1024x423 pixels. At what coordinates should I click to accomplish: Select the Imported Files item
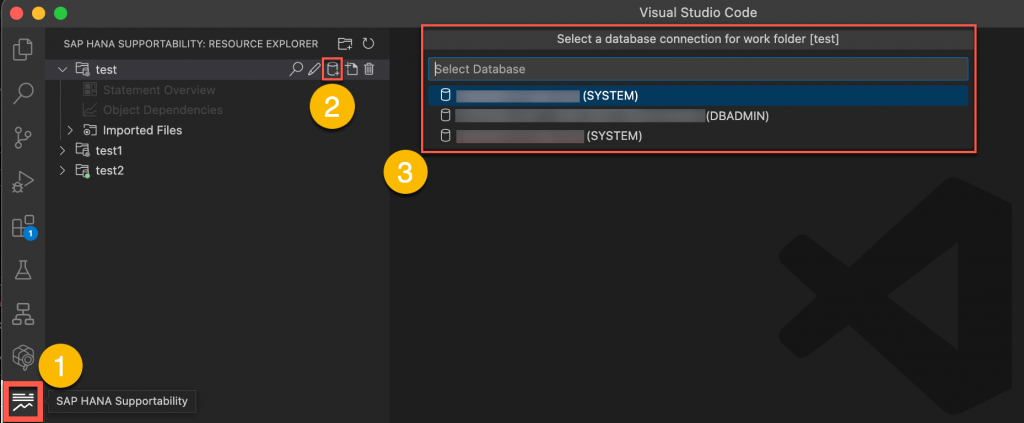[142, 130]
